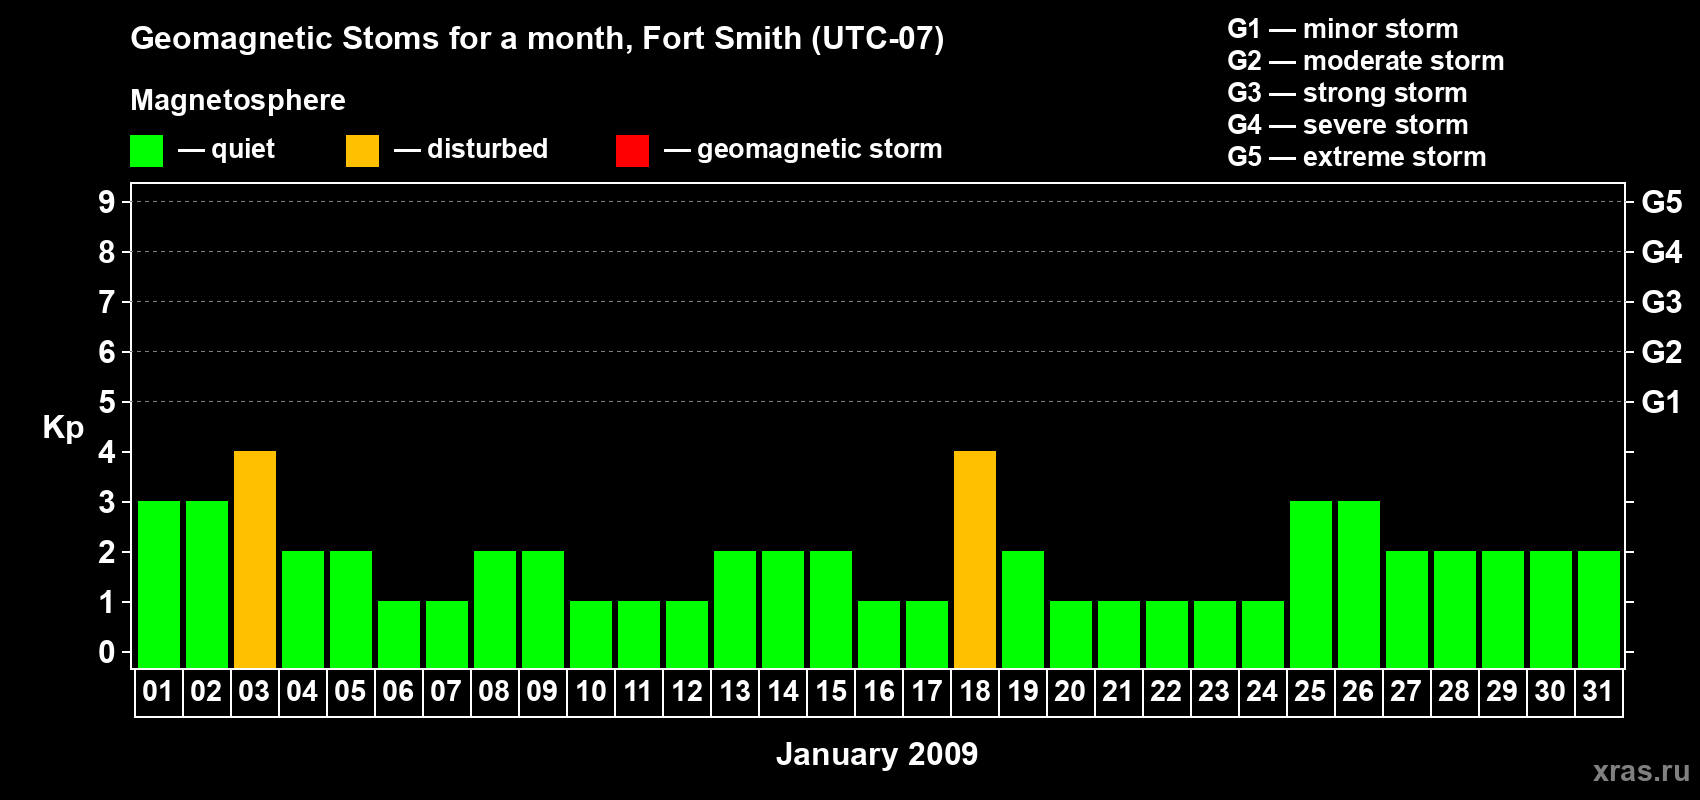1700x800 pixels.
Task: Click the Kp value 9 on left axis
Action: point(107,202)
